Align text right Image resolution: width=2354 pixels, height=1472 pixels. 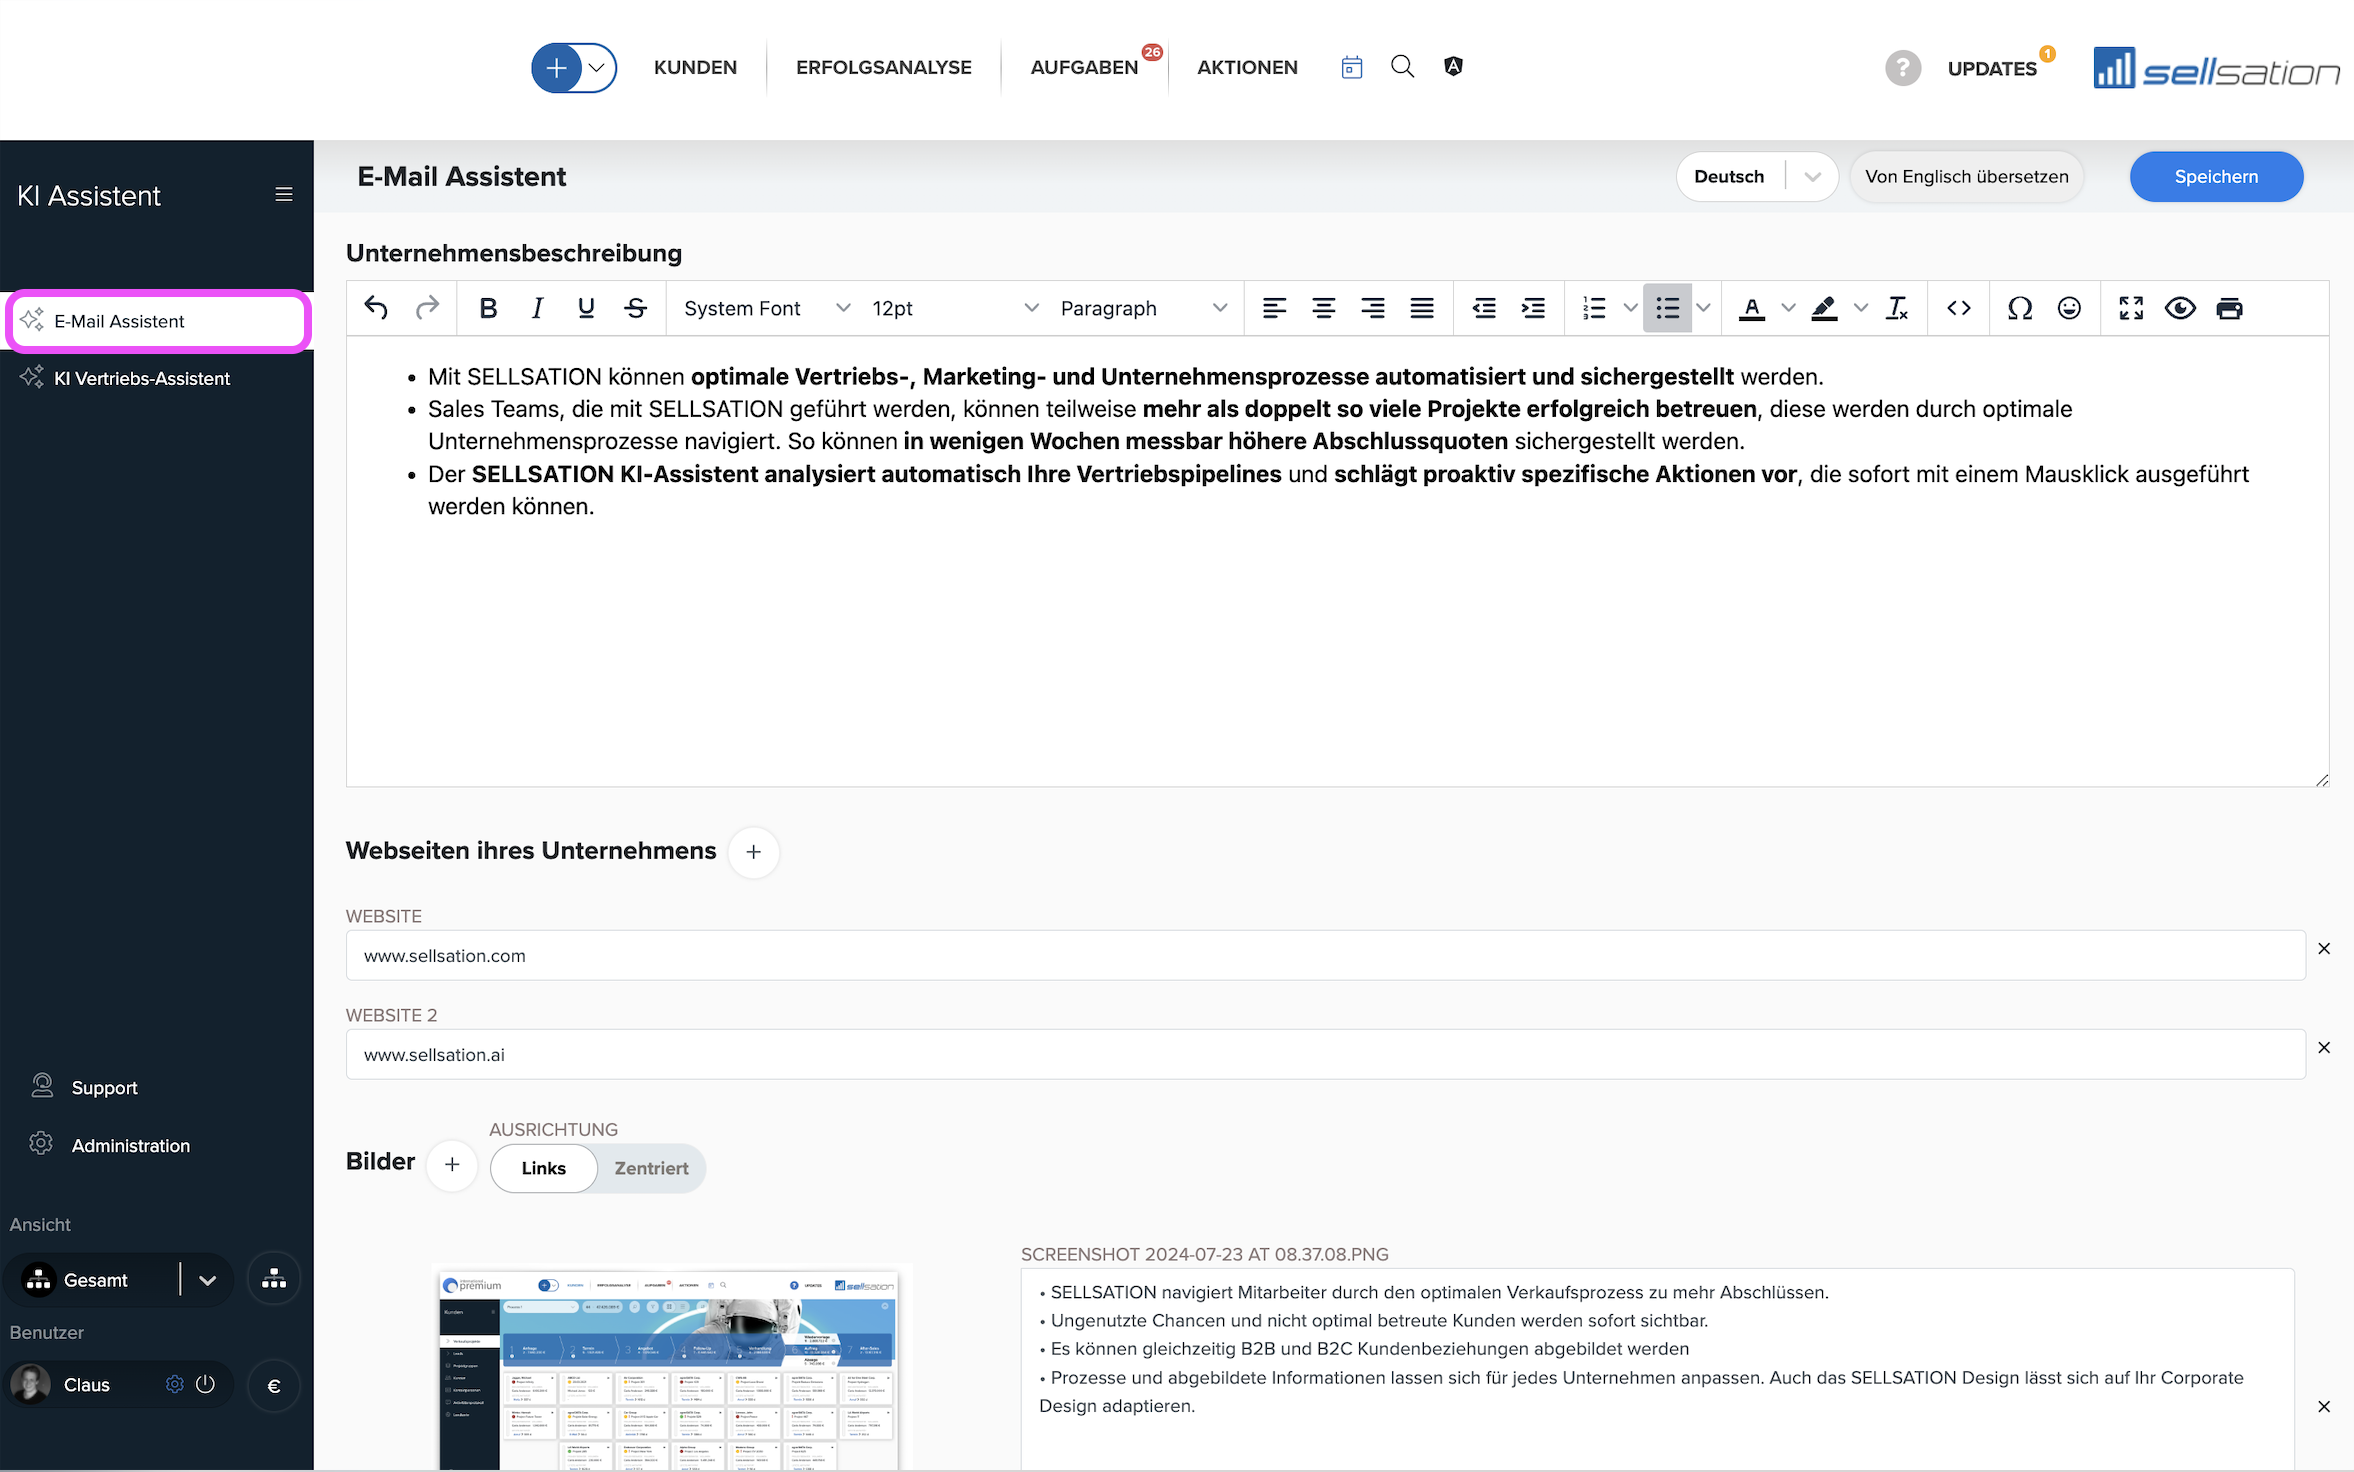(1373, 308)
